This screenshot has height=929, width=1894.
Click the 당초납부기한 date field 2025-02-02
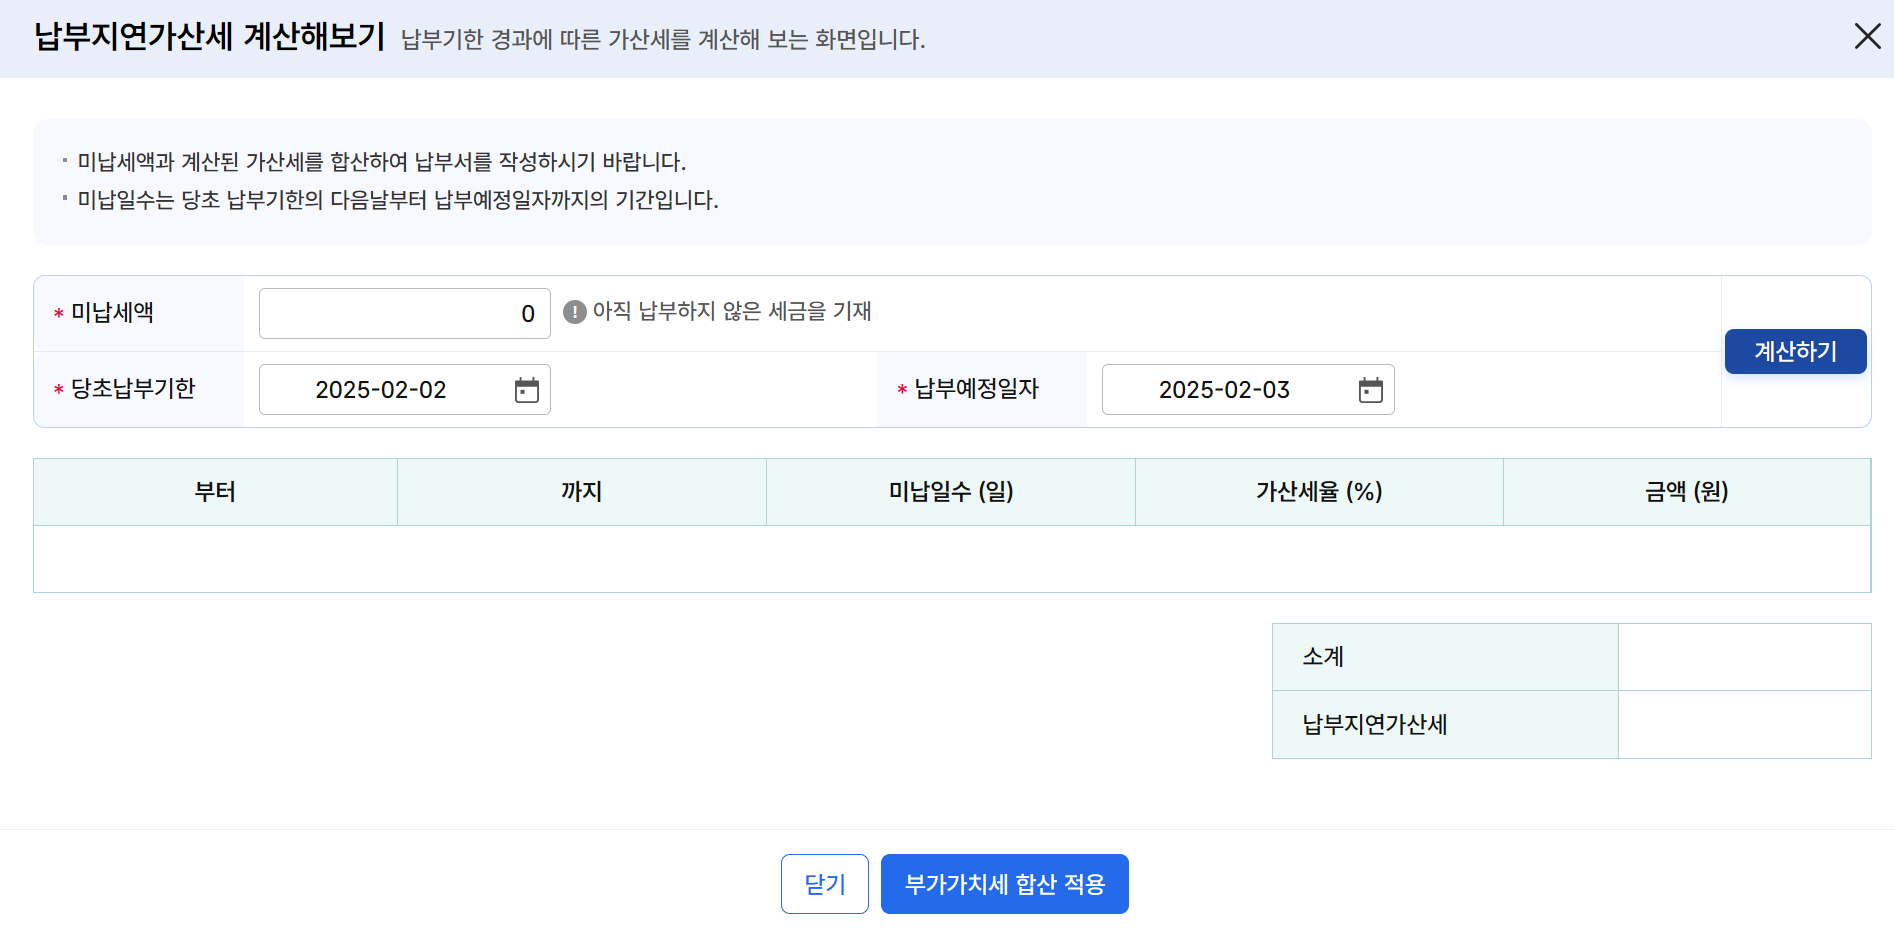404,390
